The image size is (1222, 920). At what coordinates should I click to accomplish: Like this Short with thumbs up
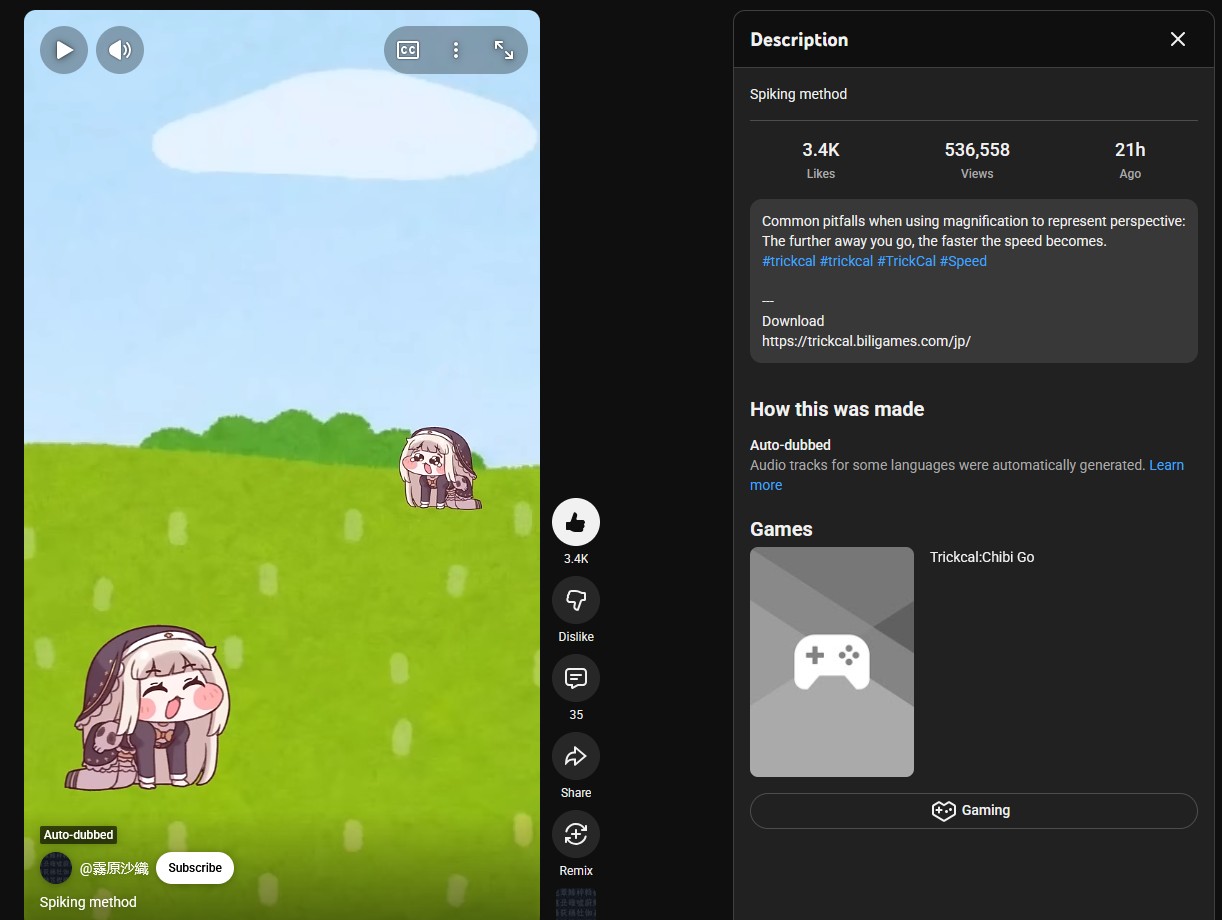click(x=576, y=522)
